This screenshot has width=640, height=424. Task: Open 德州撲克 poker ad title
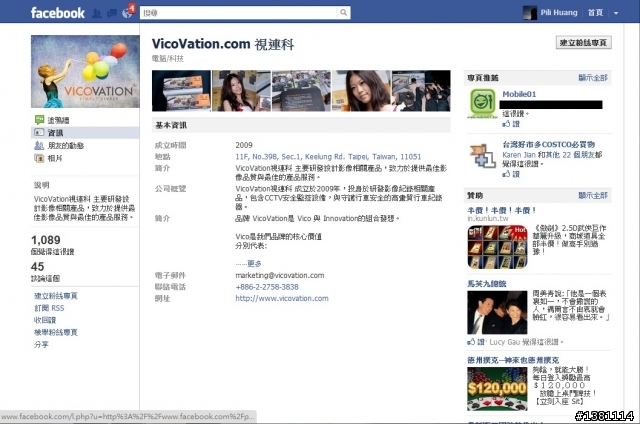click(x=513, y=360)
